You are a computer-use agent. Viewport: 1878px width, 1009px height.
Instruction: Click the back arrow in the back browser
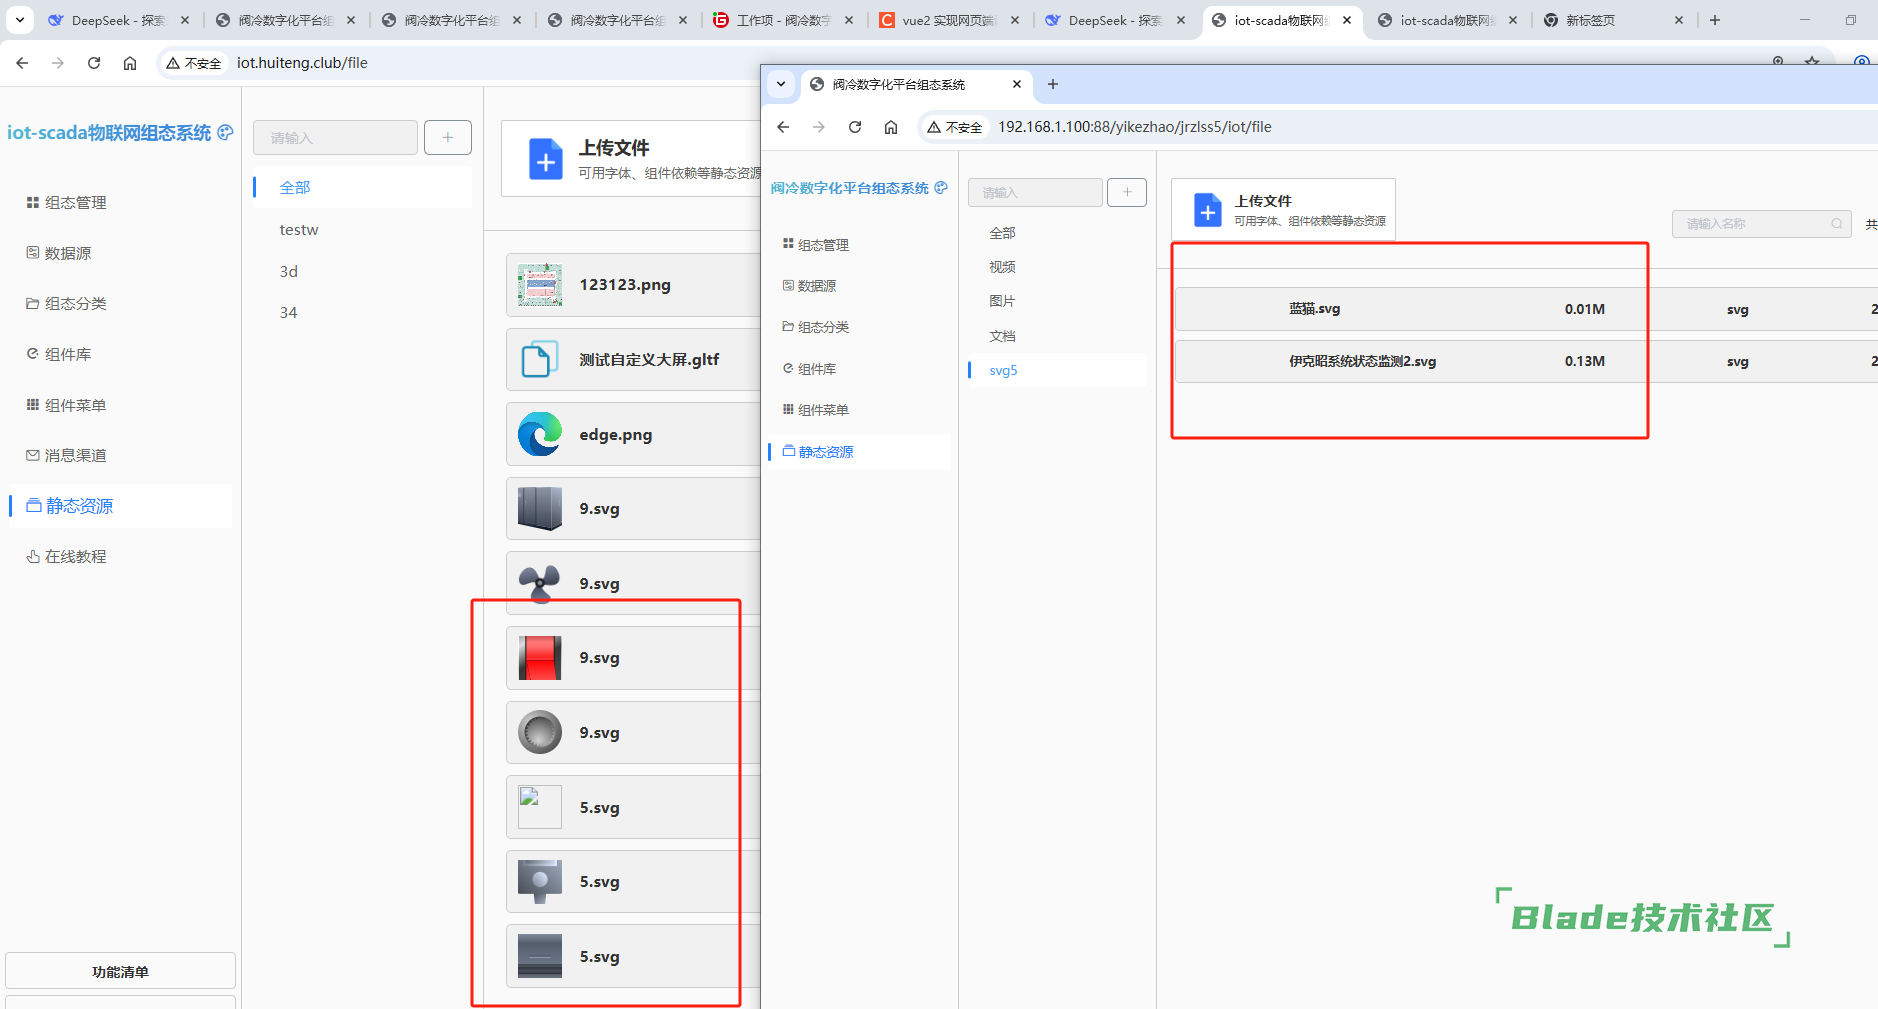pyautogui.click(x=22, y=63)
